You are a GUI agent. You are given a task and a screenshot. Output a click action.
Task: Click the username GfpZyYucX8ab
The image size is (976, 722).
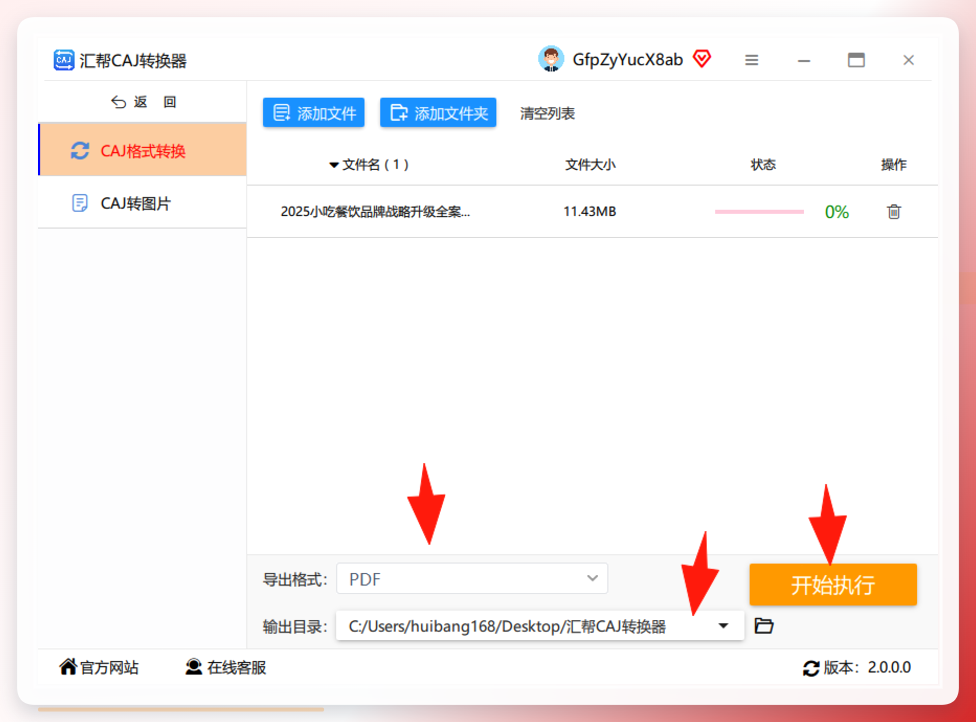[x=627, y=60]
